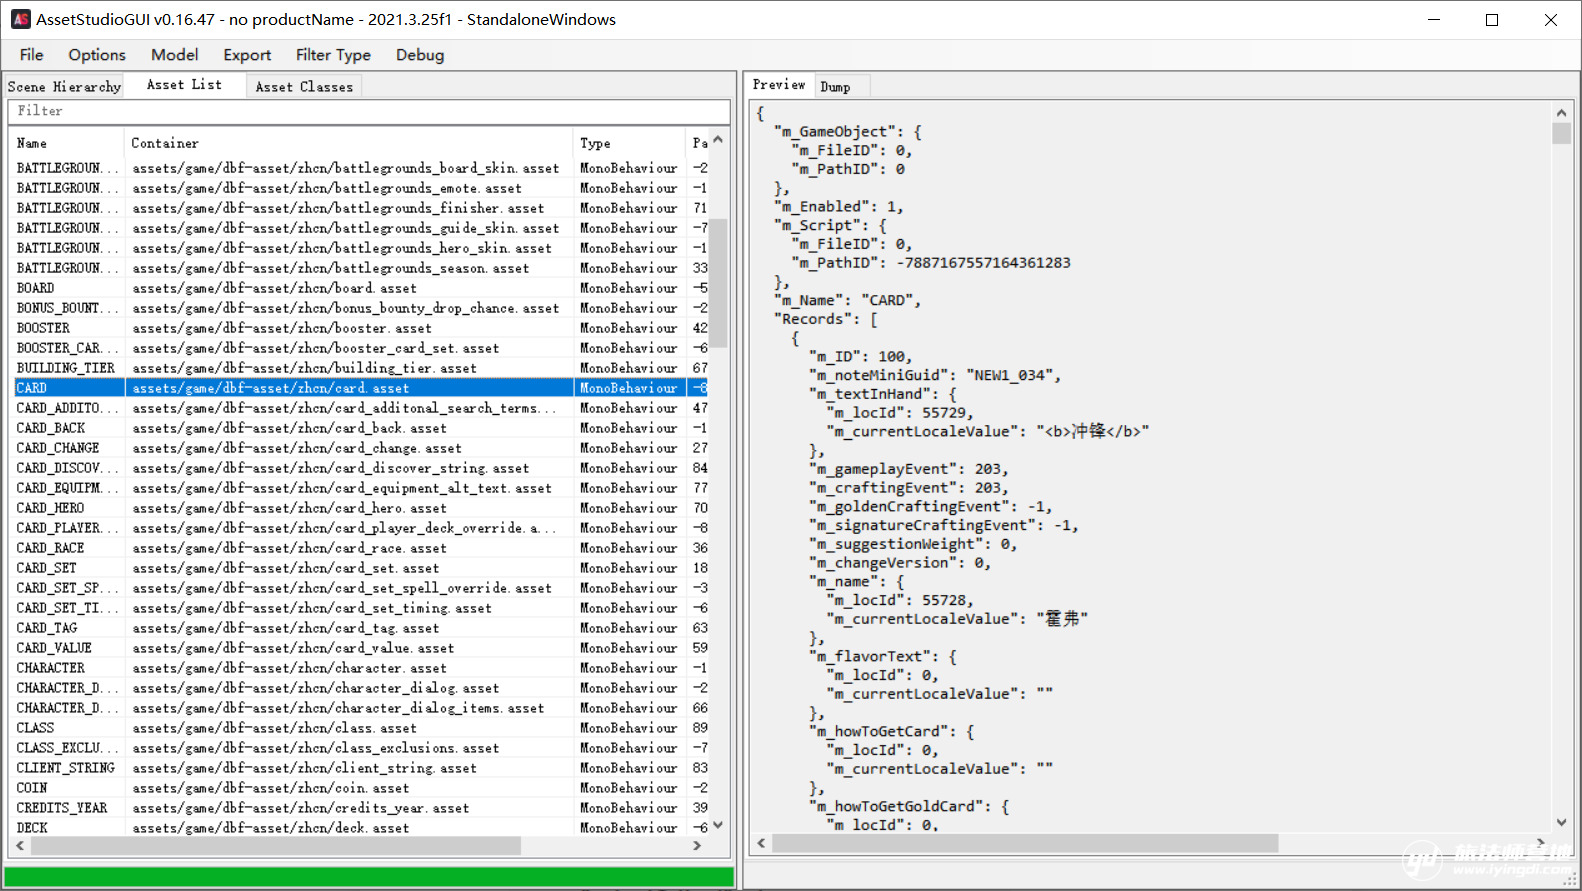Click the asset list vertical scrollbar thumb

click(x=718, y=283)
